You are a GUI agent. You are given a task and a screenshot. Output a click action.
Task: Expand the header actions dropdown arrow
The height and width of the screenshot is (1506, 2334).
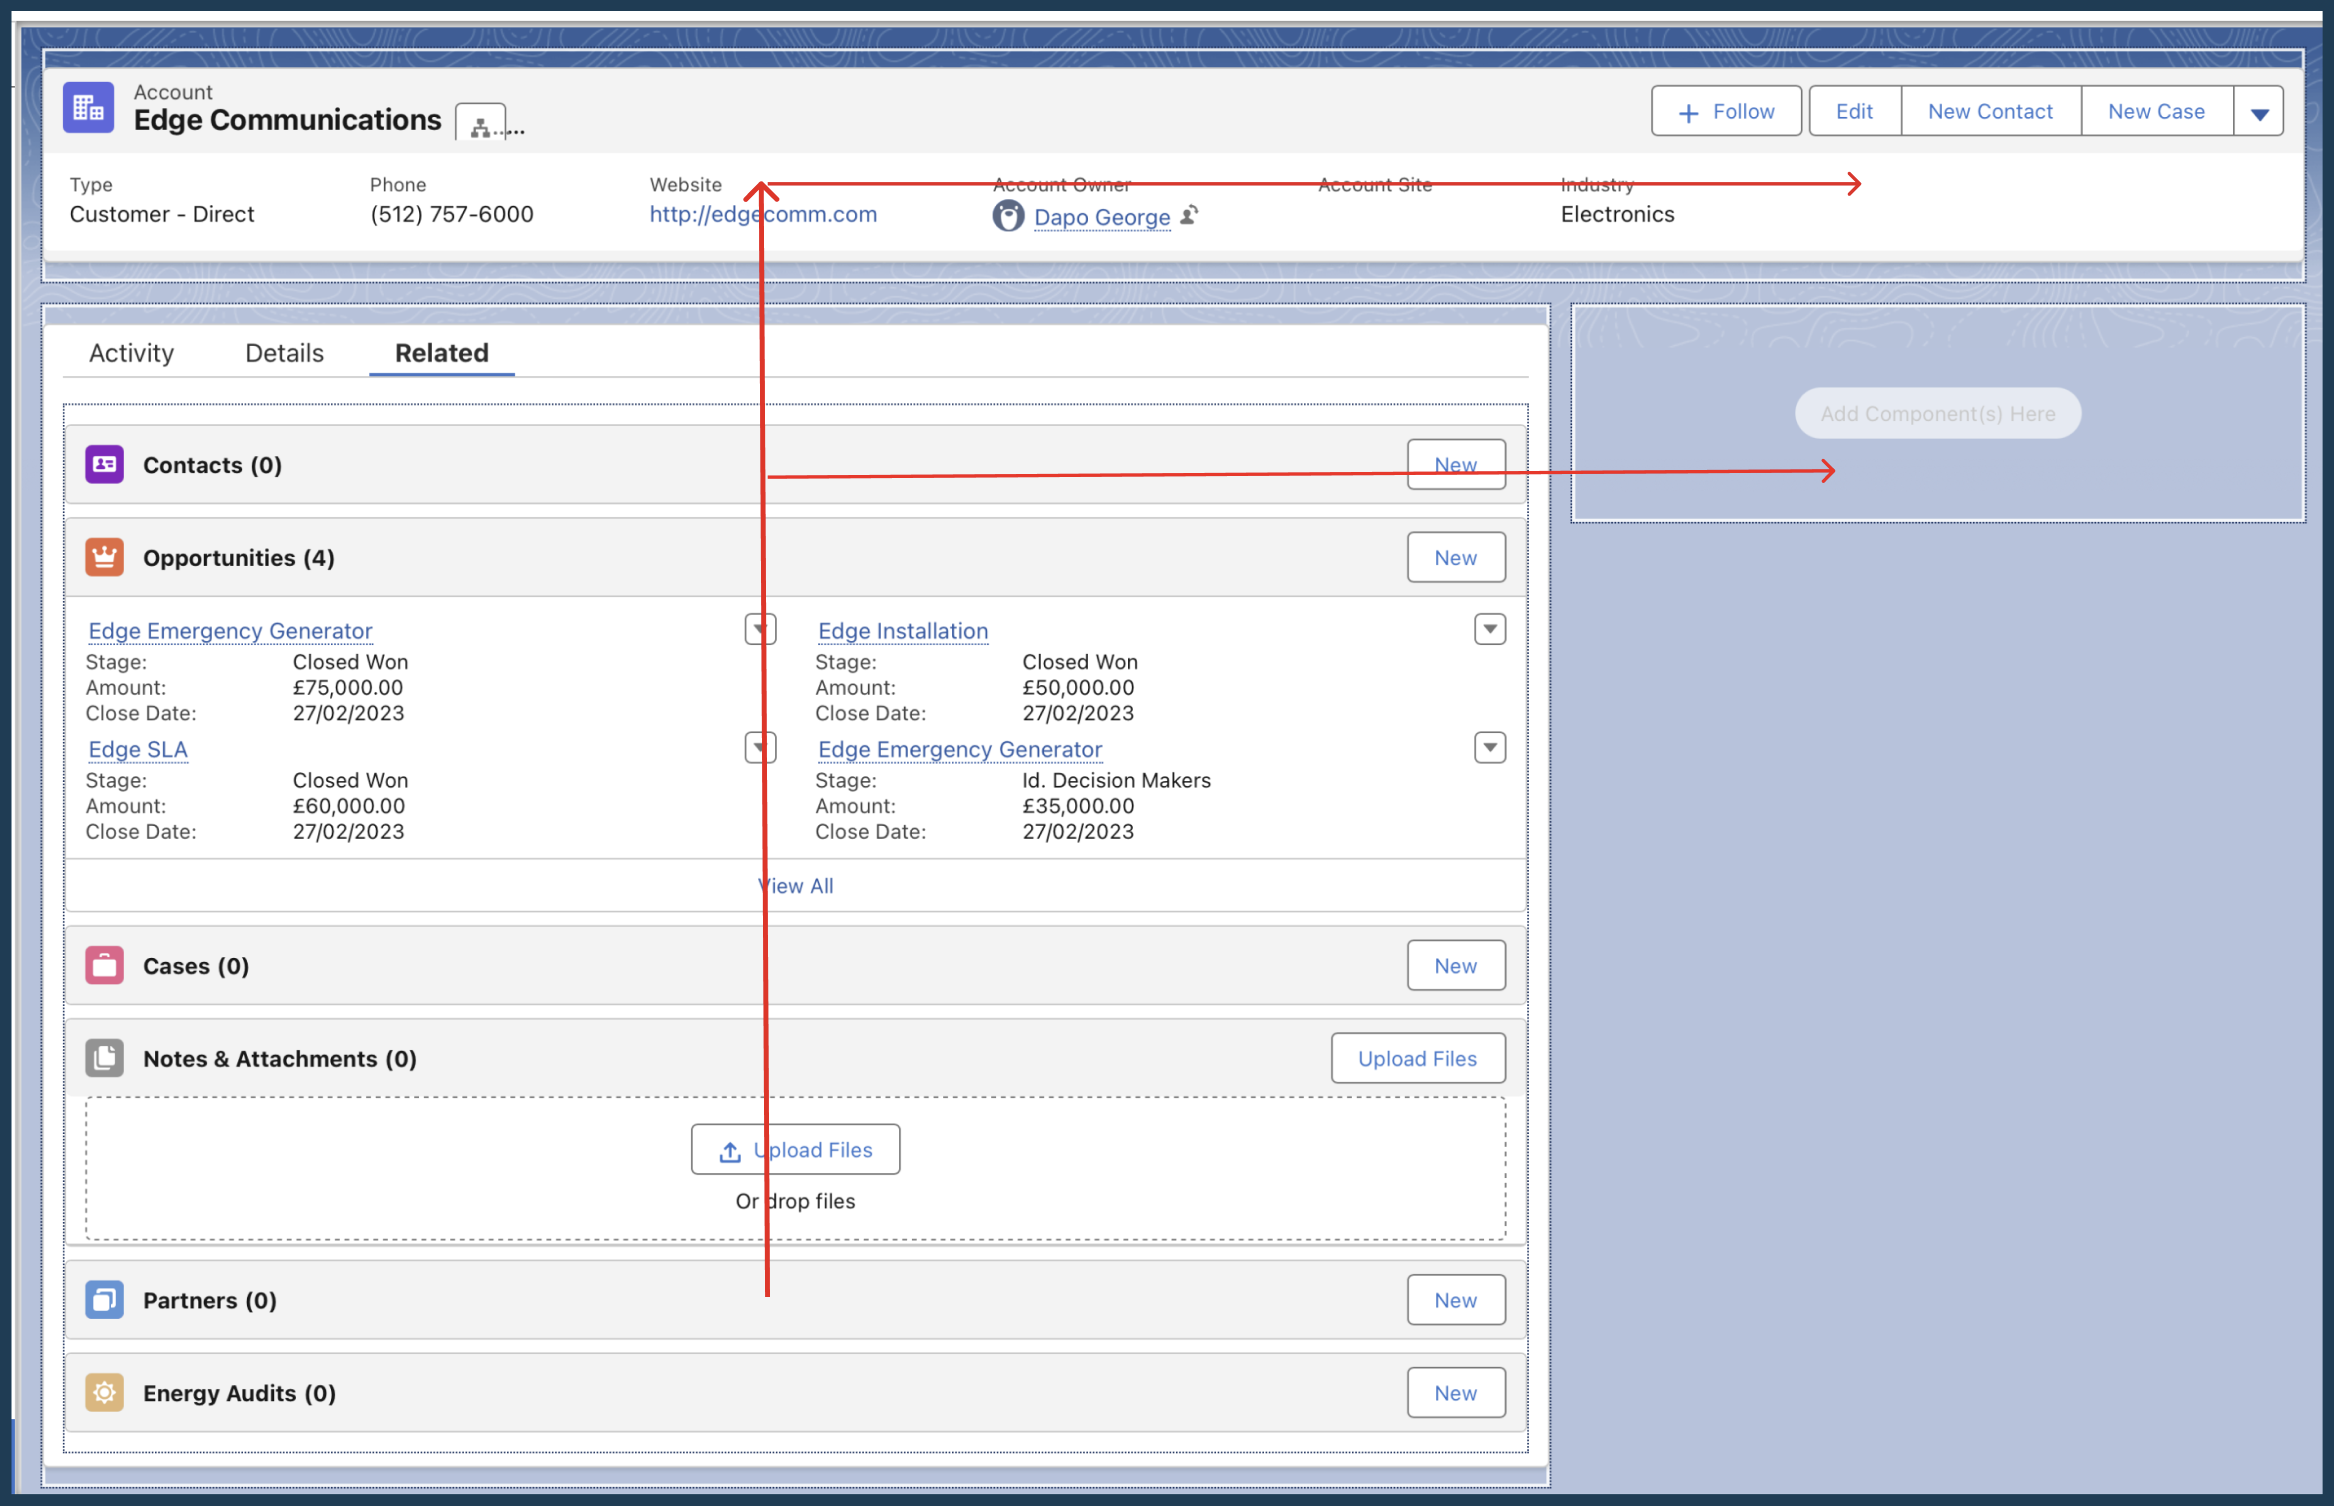point(2259,112)
